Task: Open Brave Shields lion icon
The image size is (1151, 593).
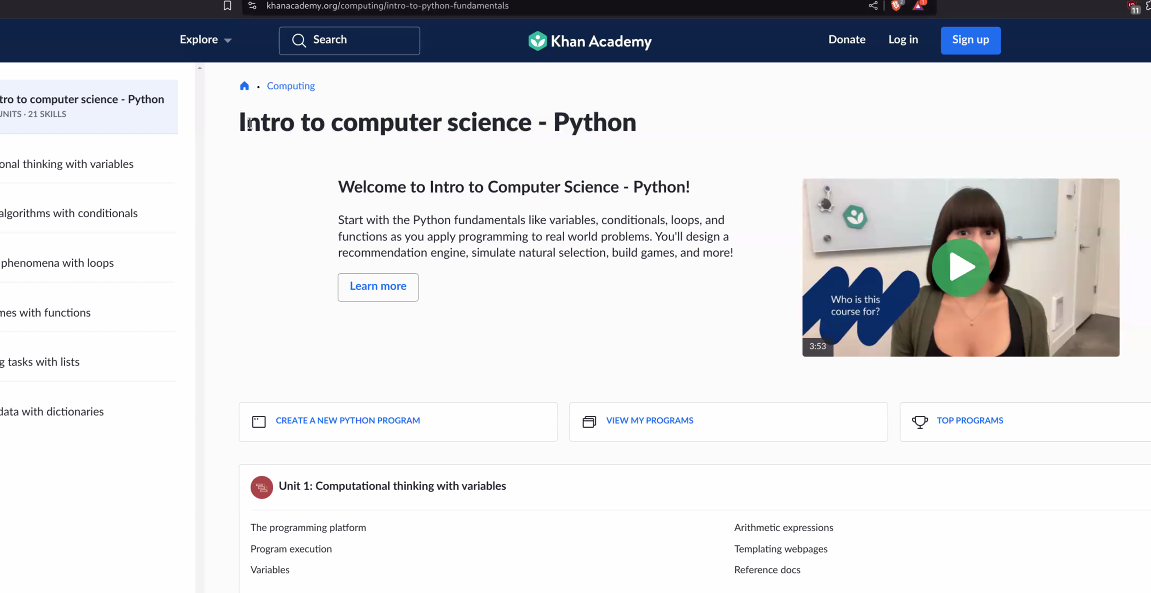Action: [x=896, y=6]
